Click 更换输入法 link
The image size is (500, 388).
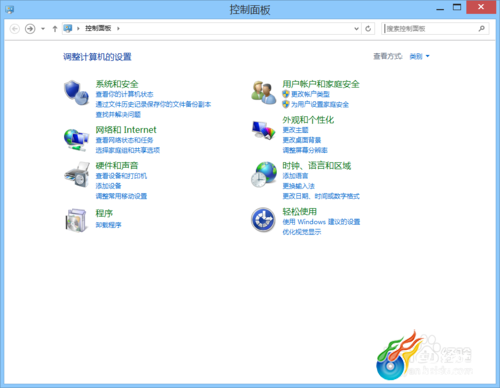299,186
